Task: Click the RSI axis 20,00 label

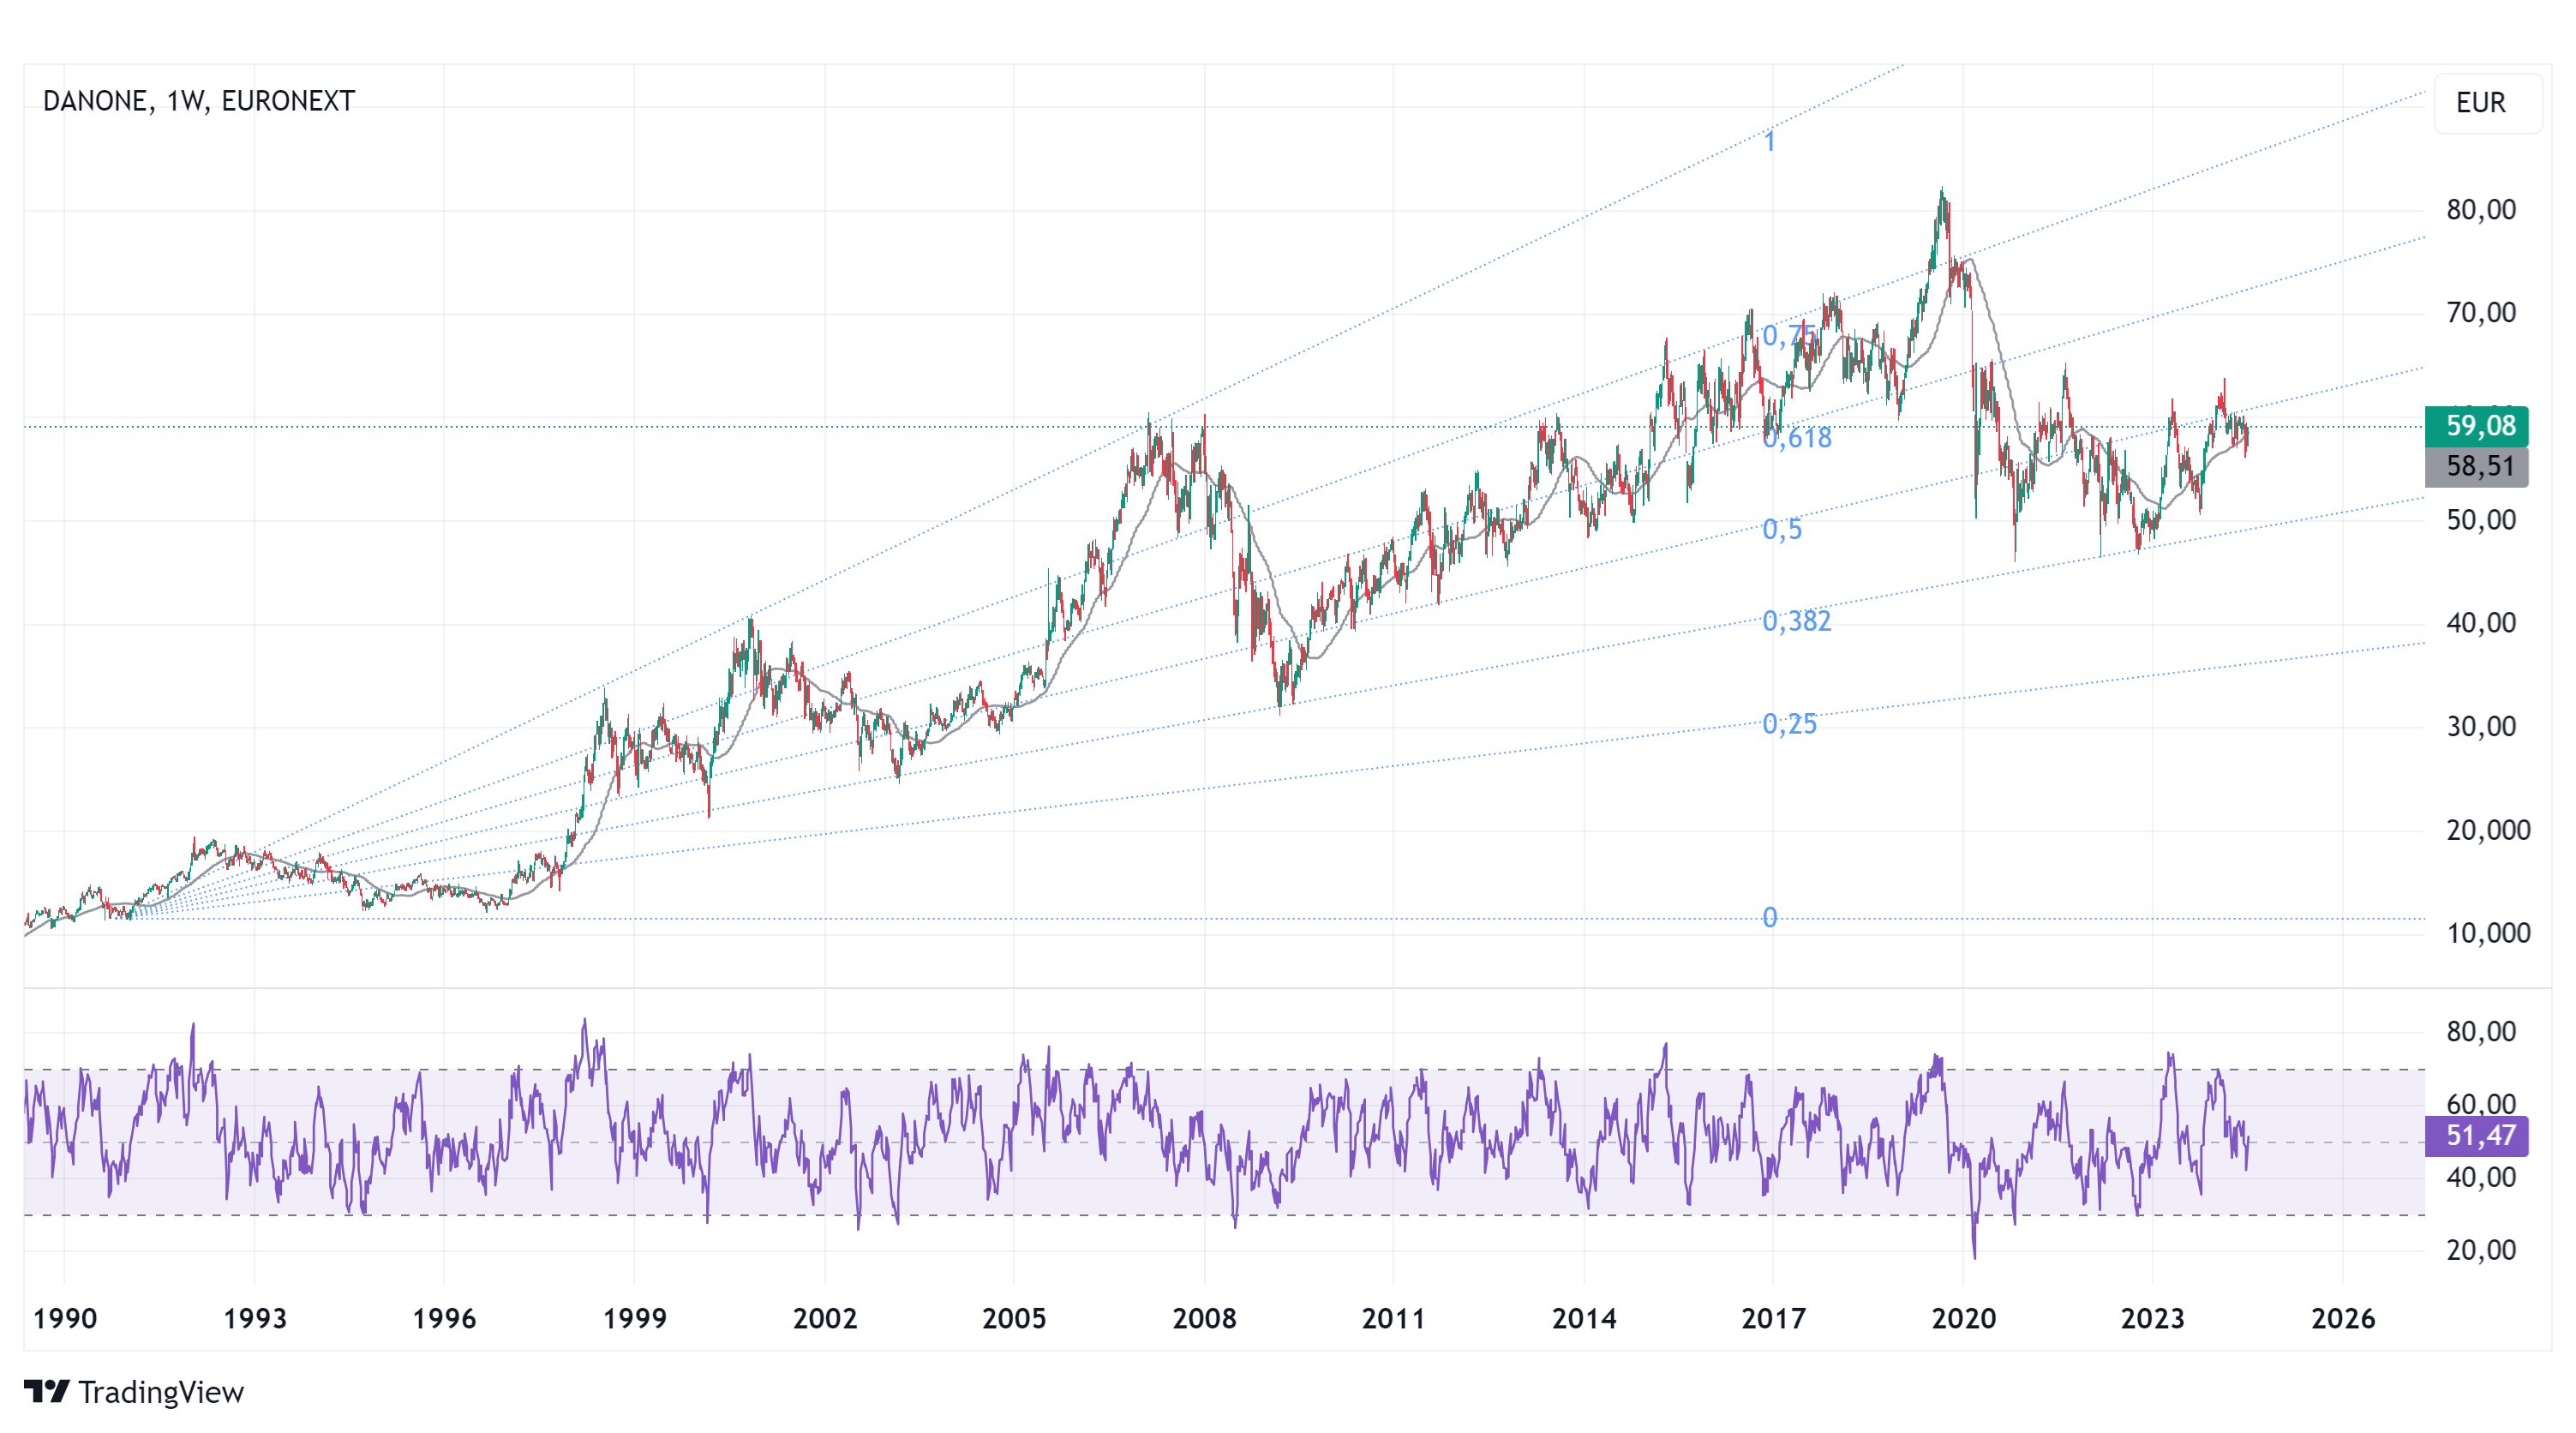Action: (x=2481, y=1251)
